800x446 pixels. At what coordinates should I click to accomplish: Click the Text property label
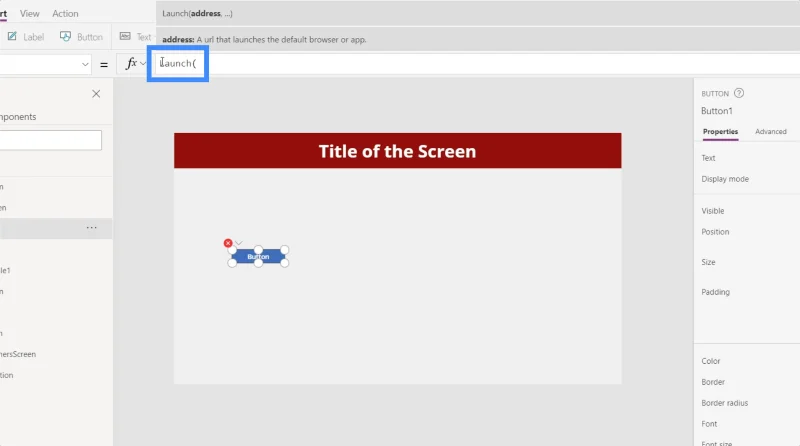pos(708,158)
